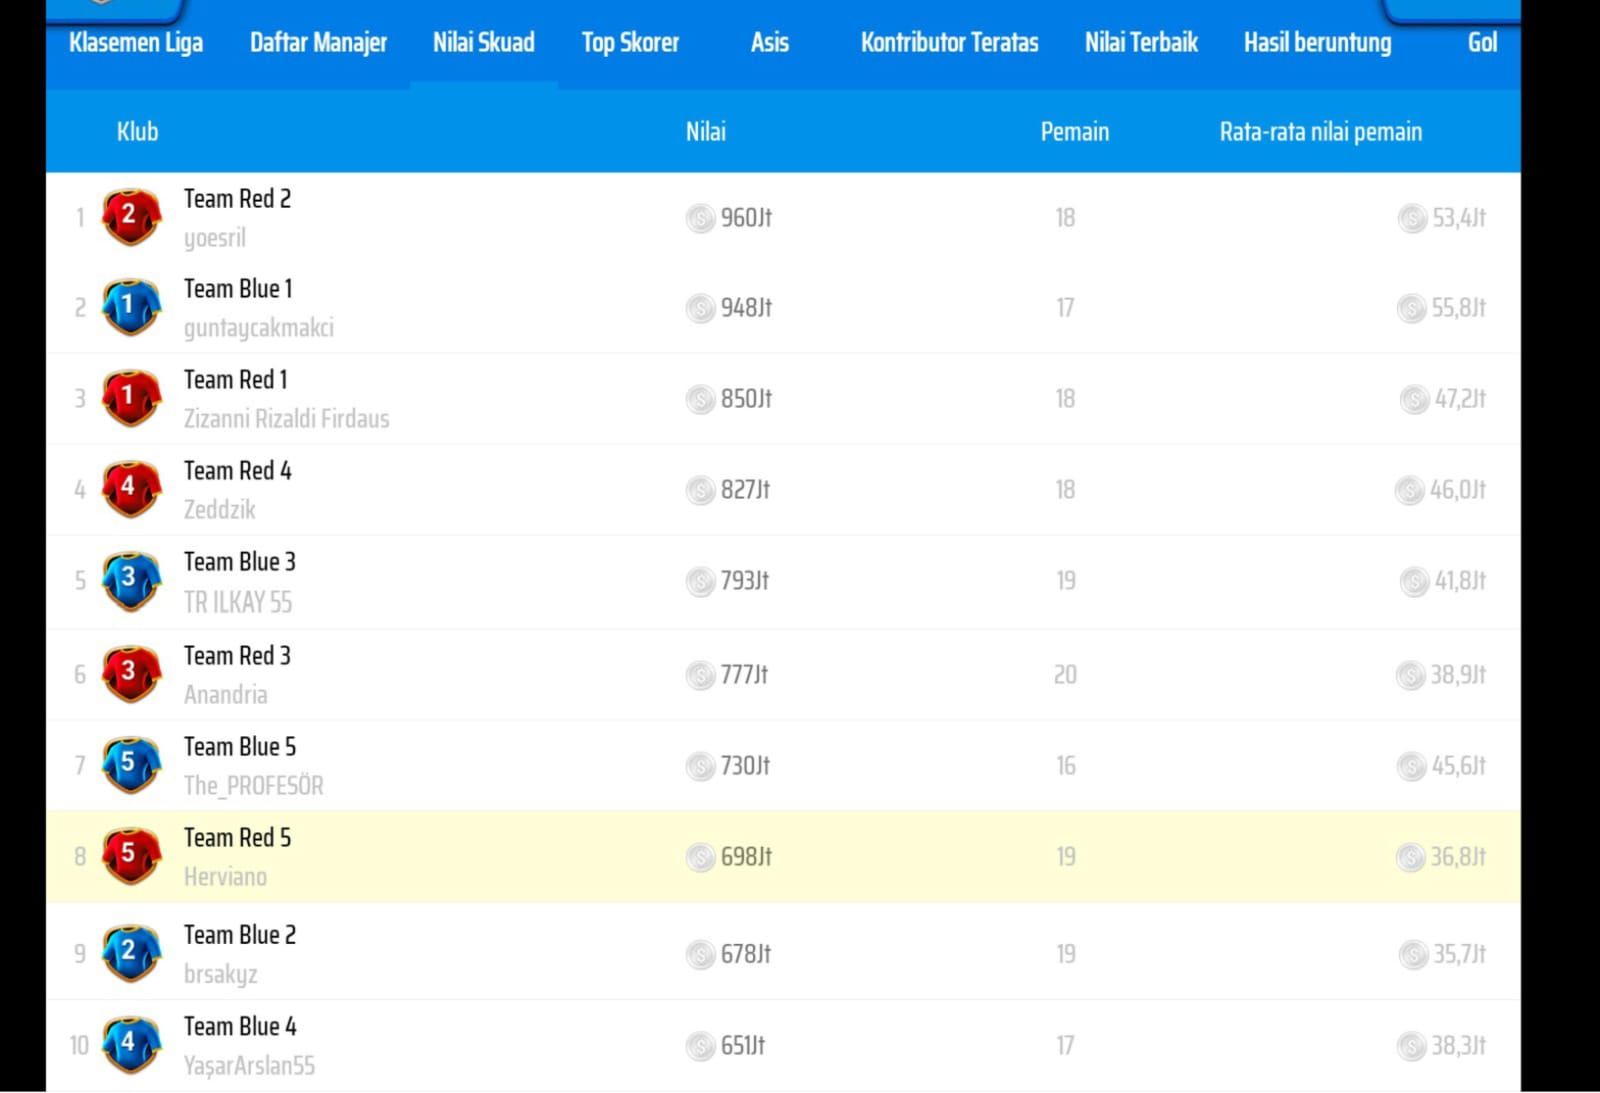The width and height of the screenshot is (1600, 1093).
Task: Switch to the Asis tab
Action: tap(770, 43)
